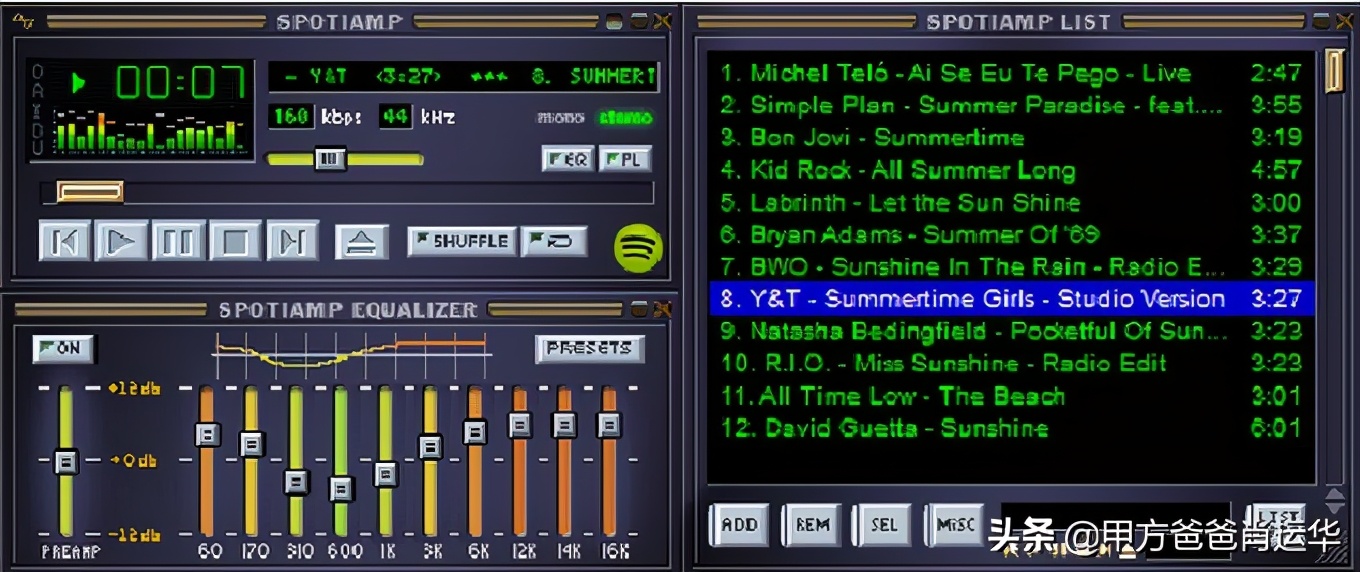Open the playlist REM menu
The width and height of the screenshot is (1360, 572).
(x=812, y=525)
